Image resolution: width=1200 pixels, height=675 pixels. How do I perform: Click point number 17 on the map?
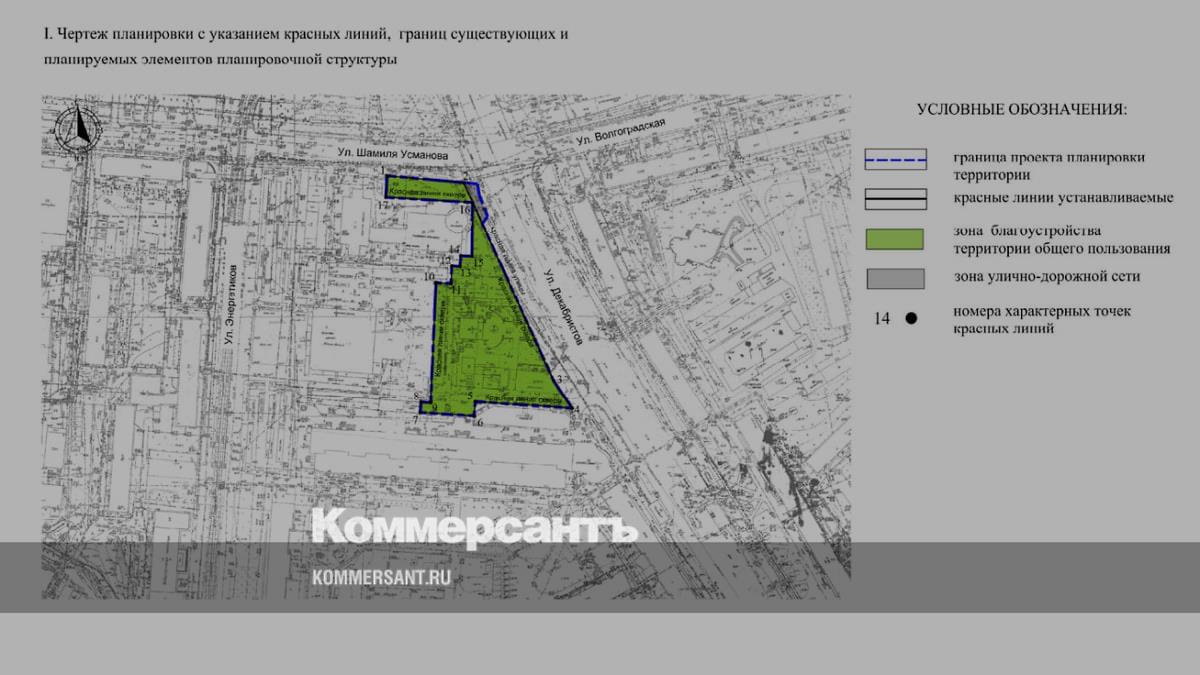point(382,205)
